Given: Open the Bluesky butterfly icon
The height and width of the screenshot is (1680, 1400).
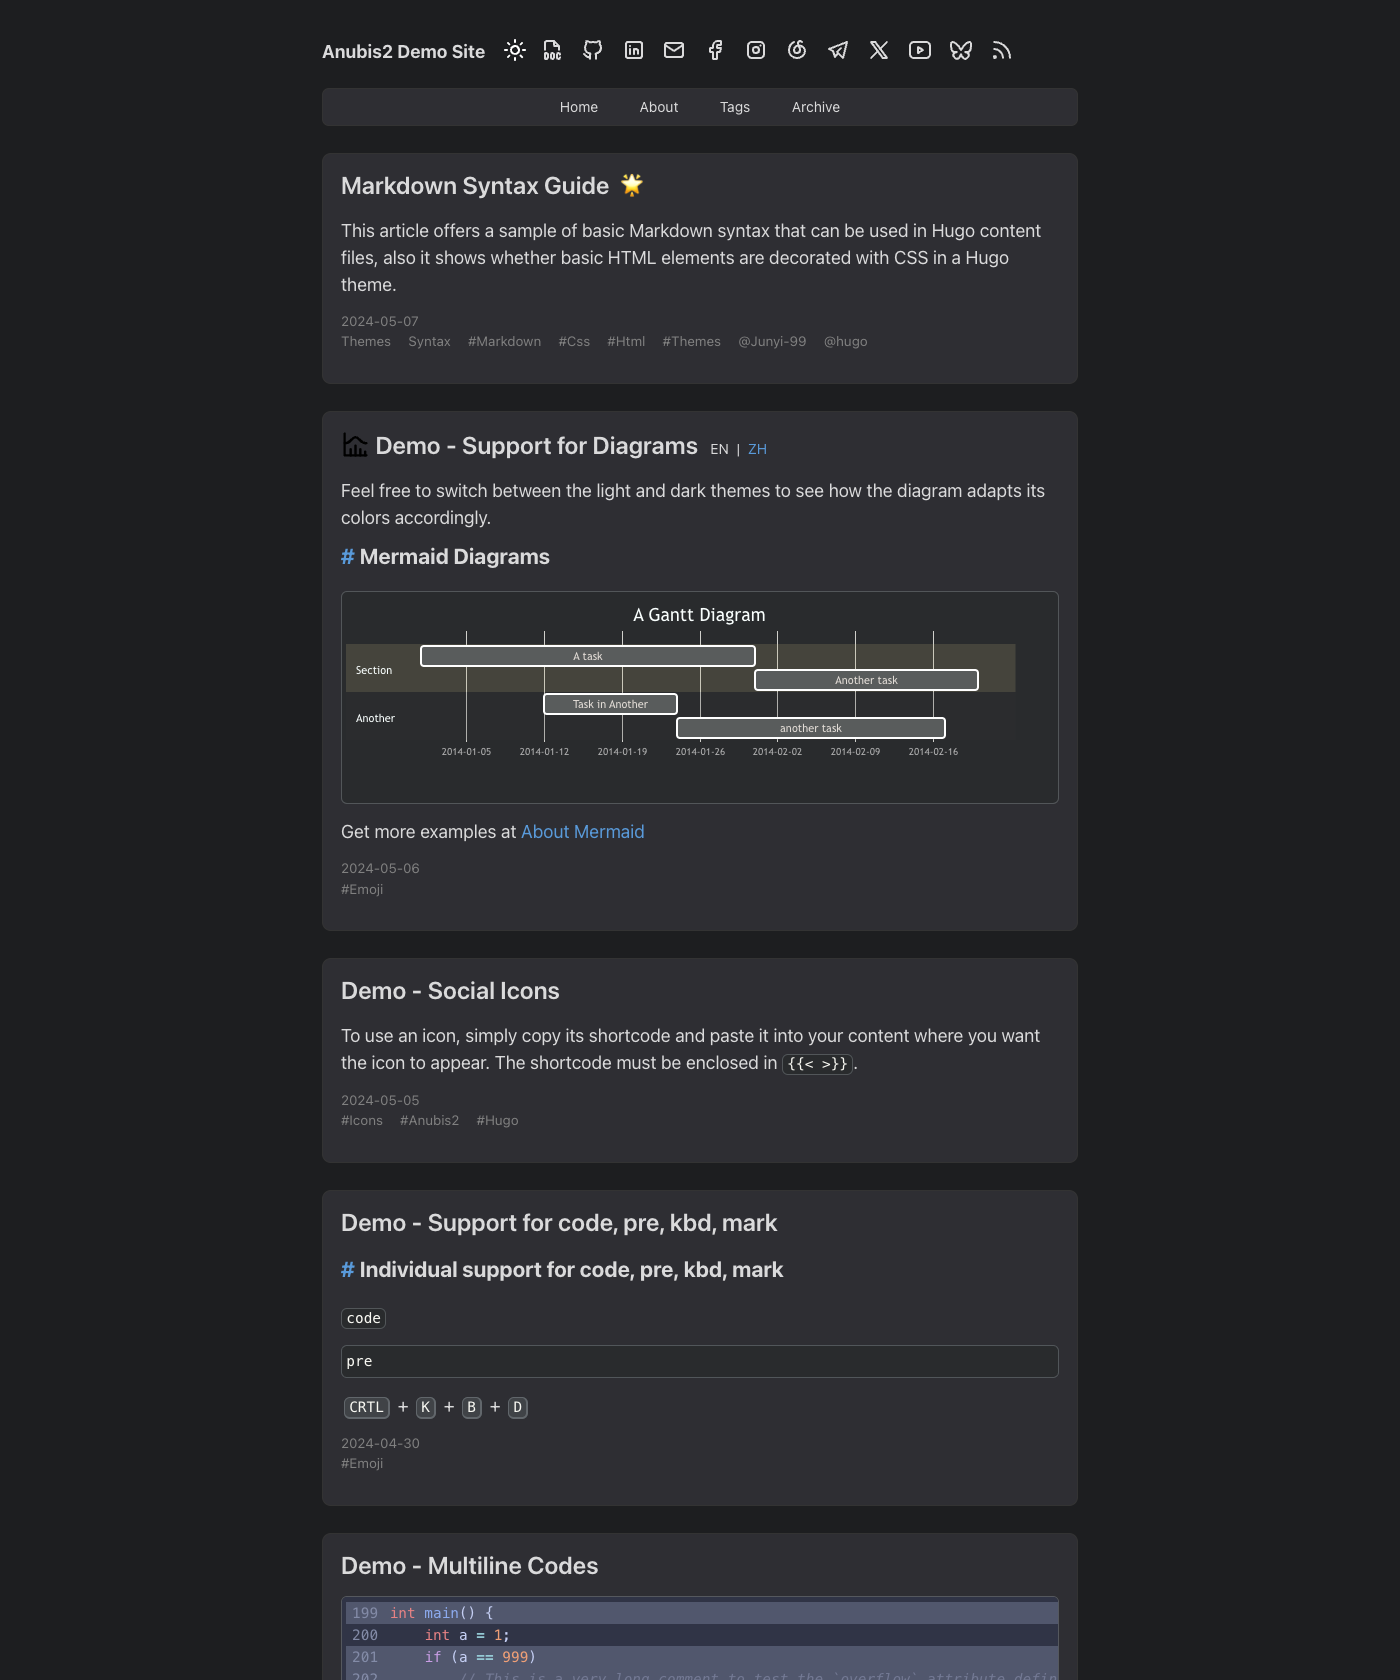Looking at the screenshot, I should [960, 50].
